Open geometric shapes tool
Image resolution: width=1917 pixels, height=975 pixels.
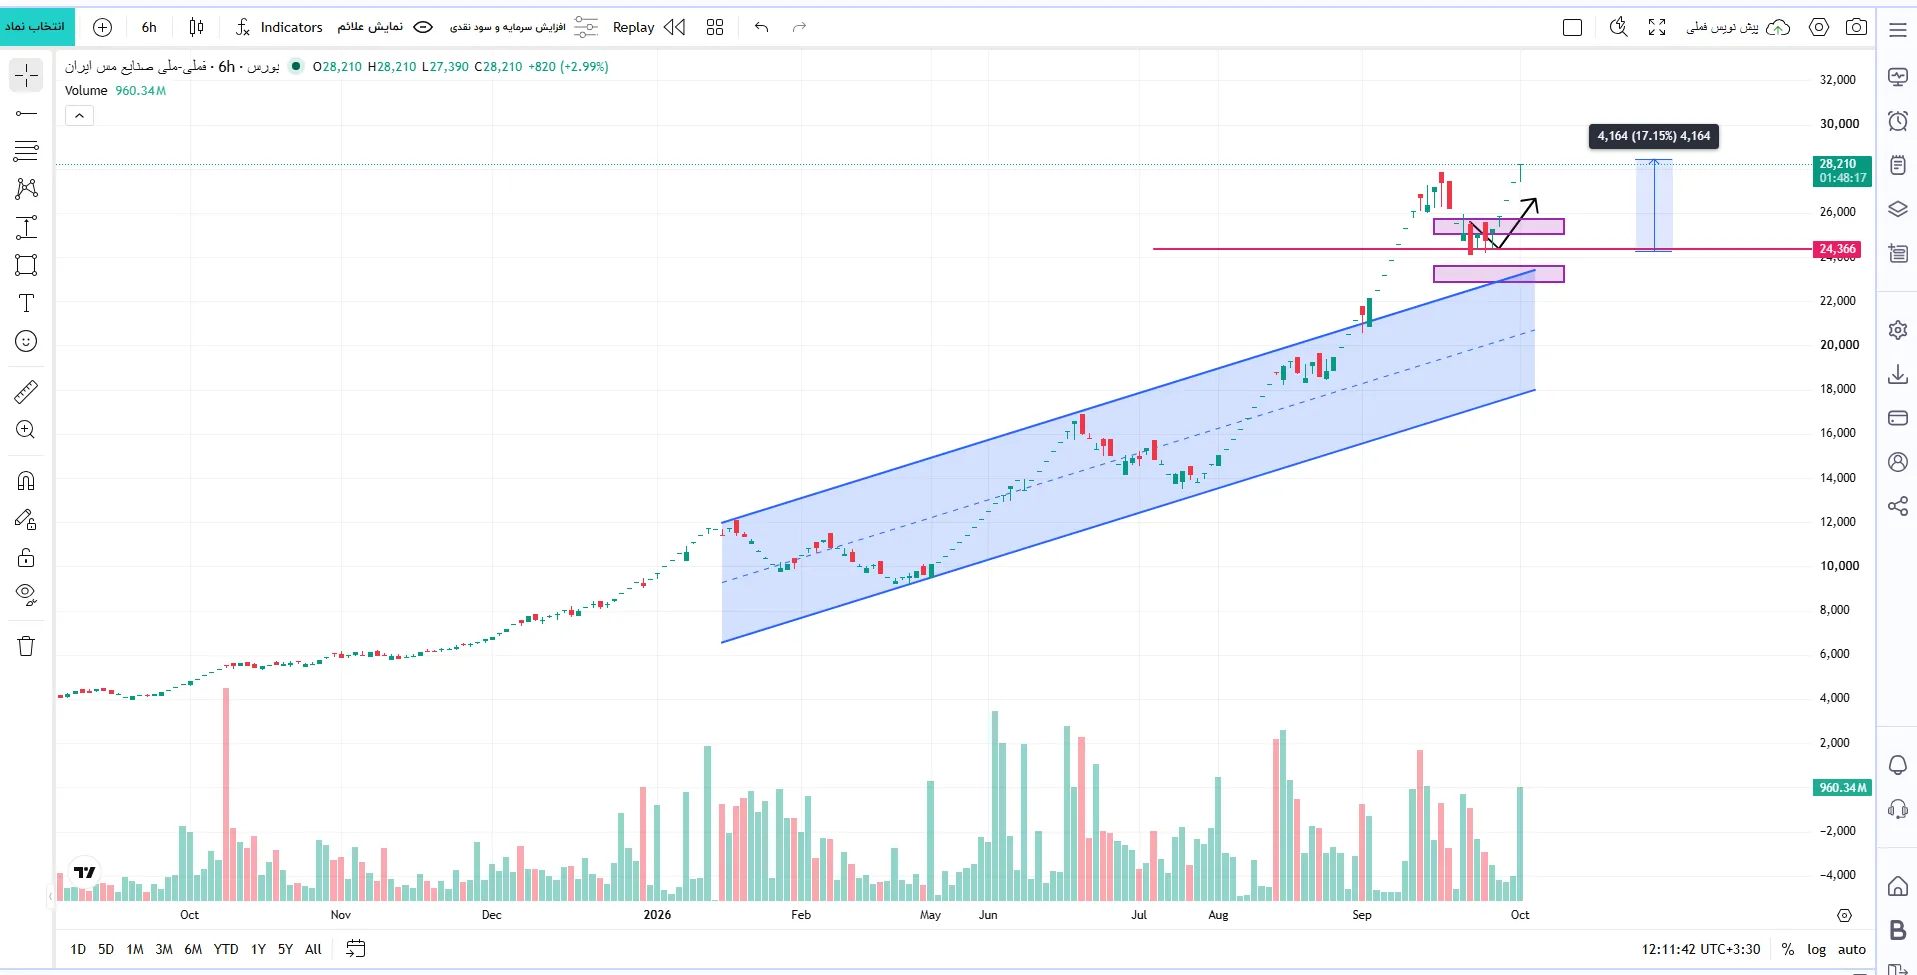pos(26,265)
